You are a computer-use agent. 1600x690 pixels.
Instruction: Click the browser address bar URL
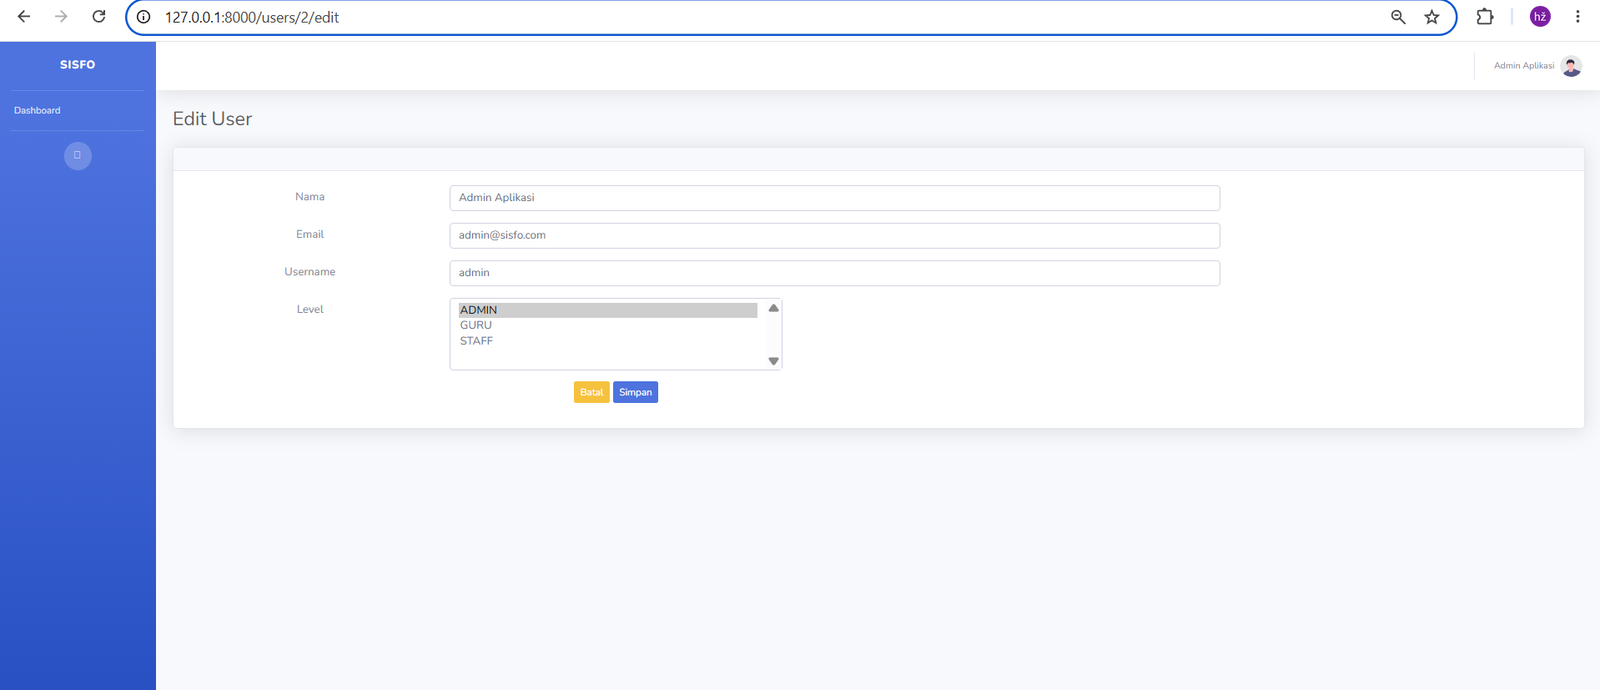pyautogui.click(x=252, y=17)
